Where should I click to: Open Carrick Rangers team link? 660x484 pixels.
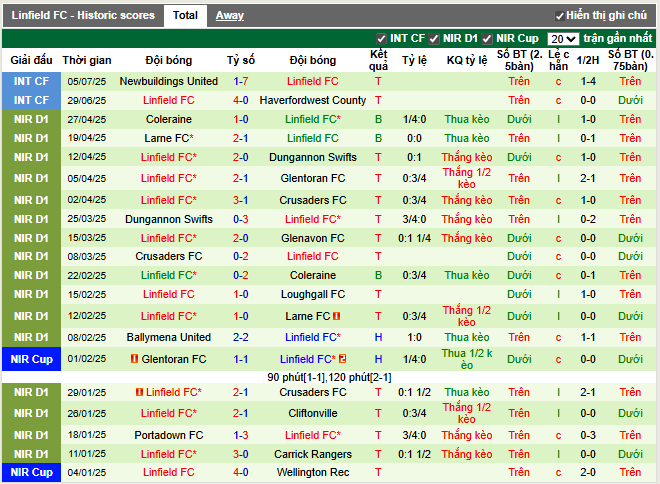[313, 454]
